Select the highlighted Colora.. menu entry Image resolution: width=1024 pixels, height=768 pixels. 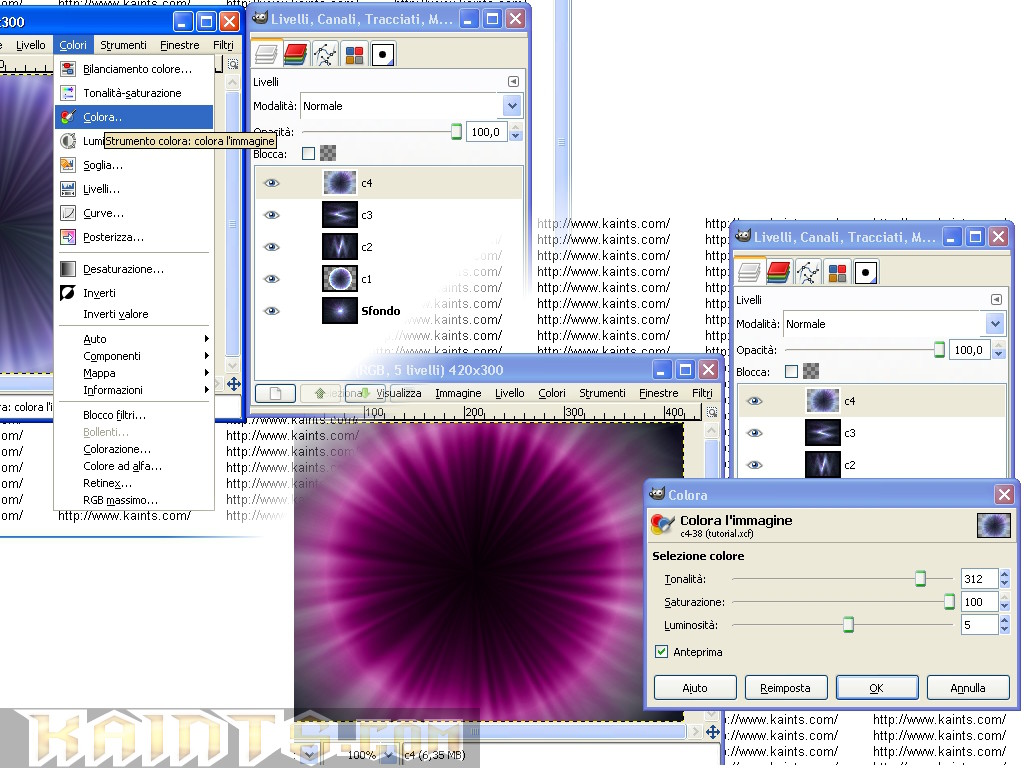tap(134, 117)
